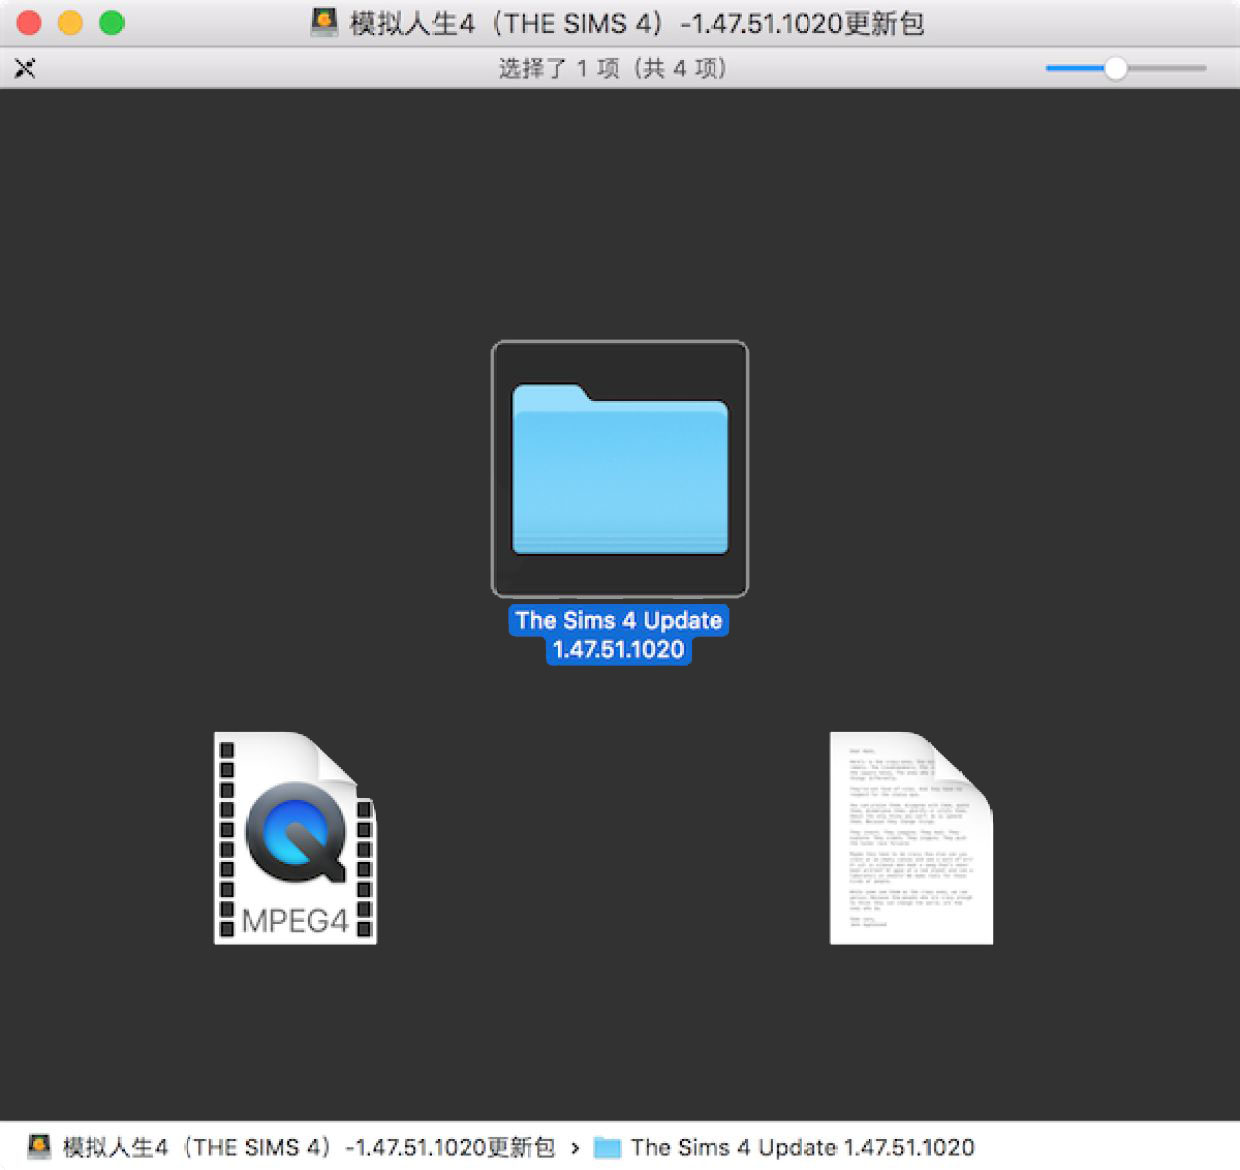
Task: Select The Sims 4 Update 1.47.51.1020 folder icon
Action: 620,469
